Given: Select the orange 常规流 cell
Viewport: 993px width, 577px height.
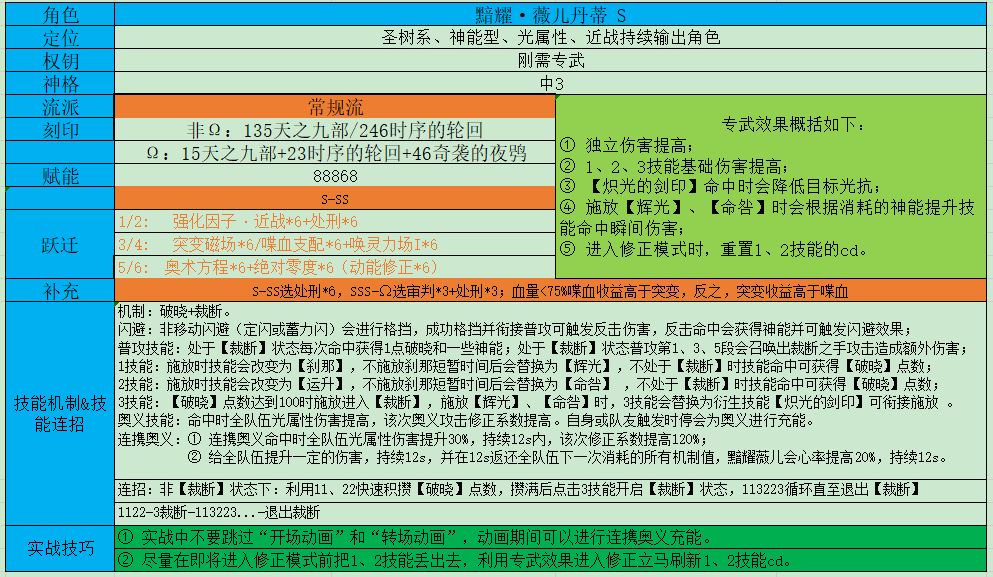Looking at the screenshot, I should pyautogui.click(x=334, y=106).
